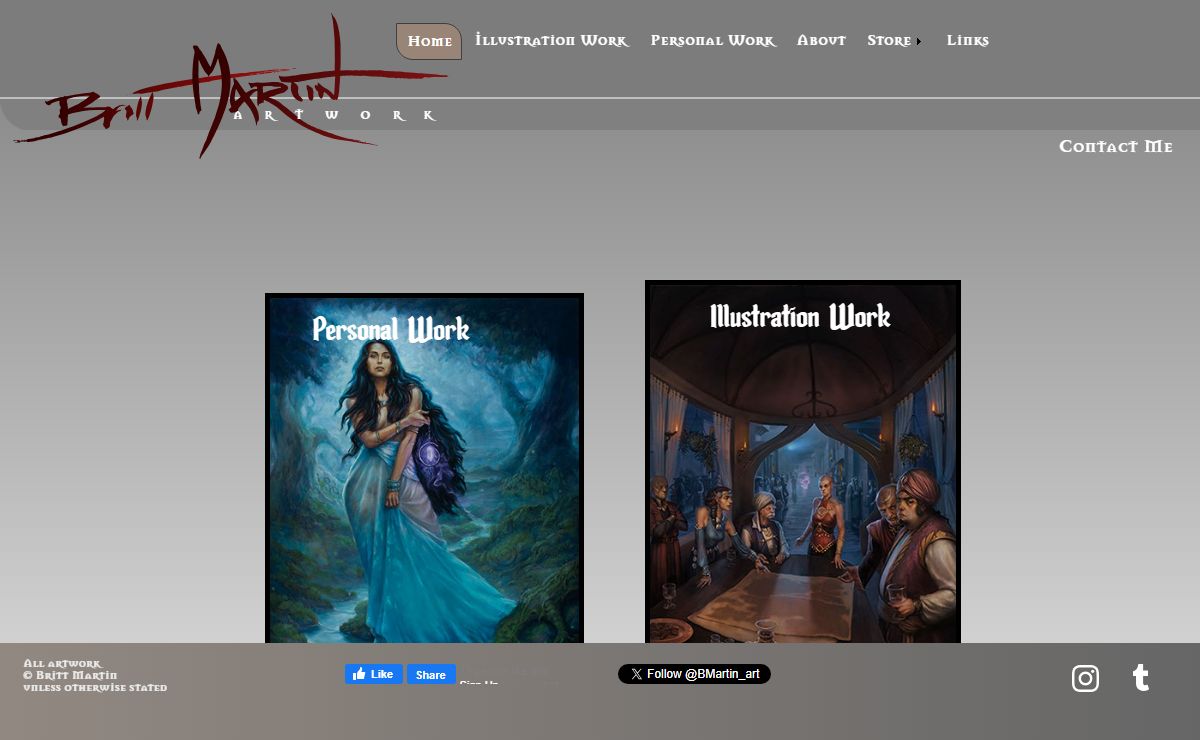Image resolution: width=1200 pixels, height=740 pixels.
Task: Open the Illustration Work artwork thumbnail
Action: [x=803, y=462]
